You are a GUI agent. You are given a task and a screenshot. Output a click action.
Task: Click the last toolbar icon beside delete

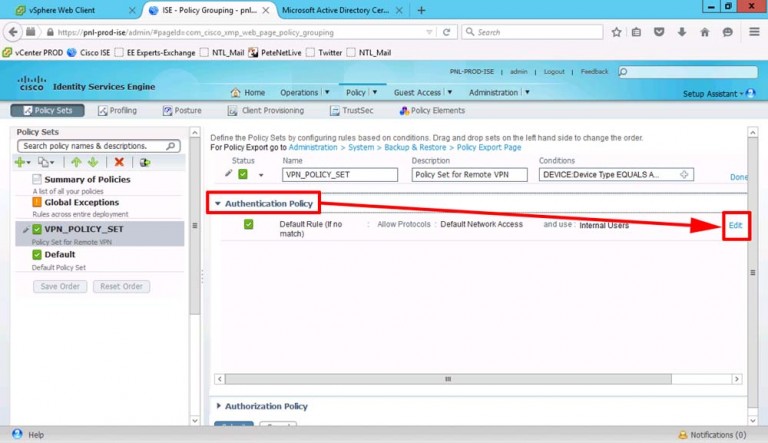[x=144, y=162]
